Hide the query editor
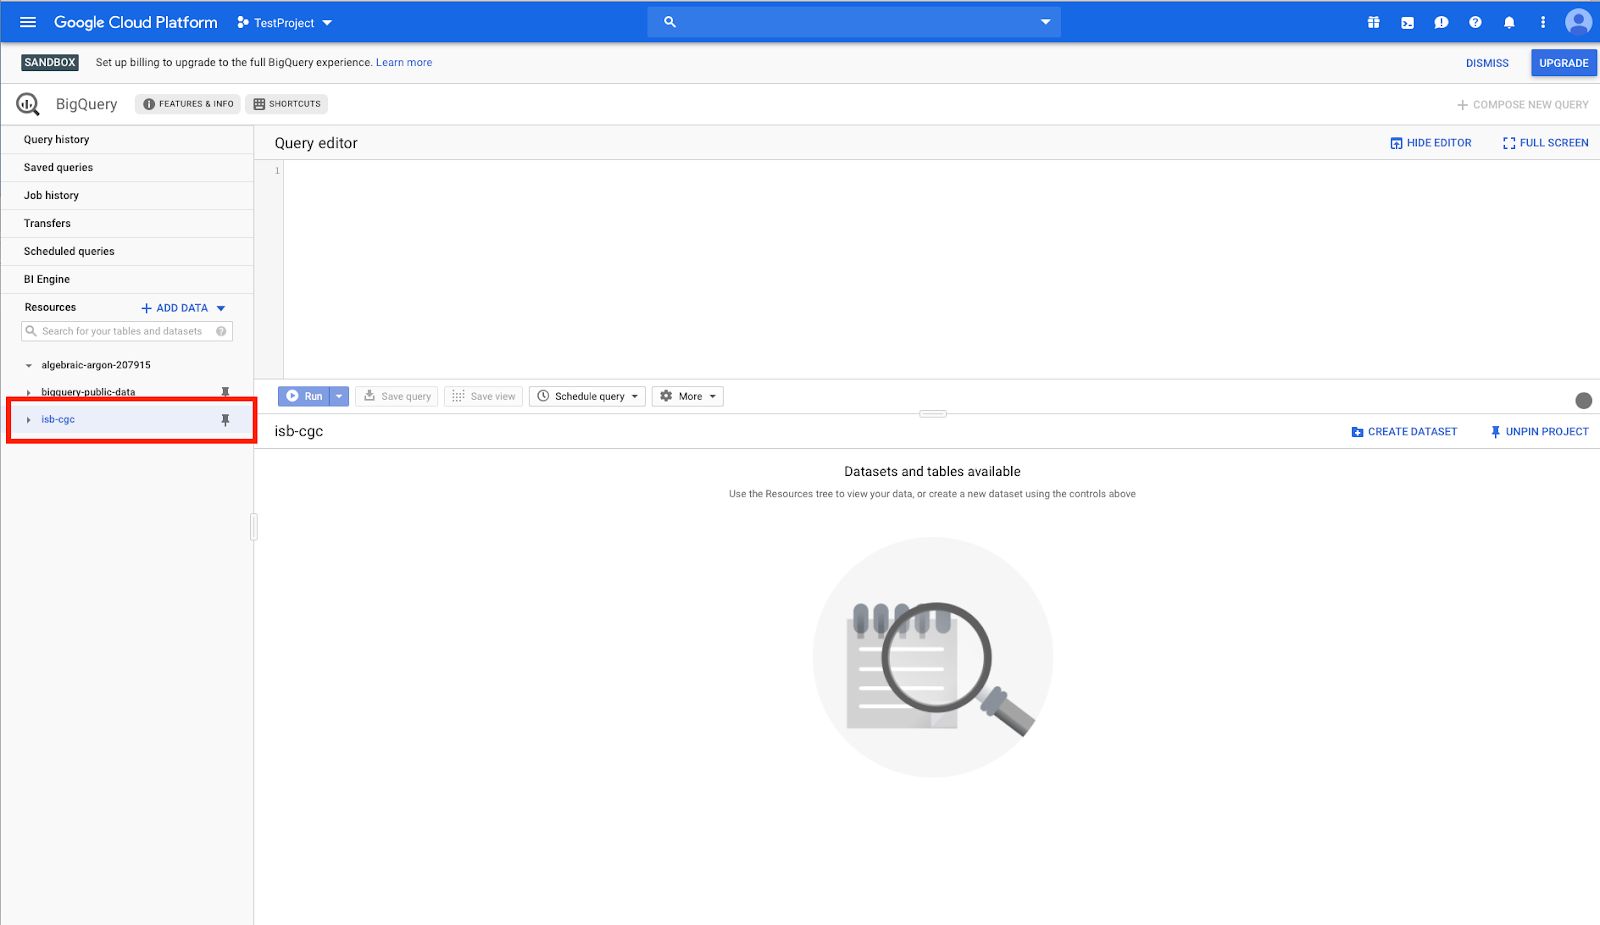The height and width of the screenshot is (925, 1600). tap(1430, 143)
